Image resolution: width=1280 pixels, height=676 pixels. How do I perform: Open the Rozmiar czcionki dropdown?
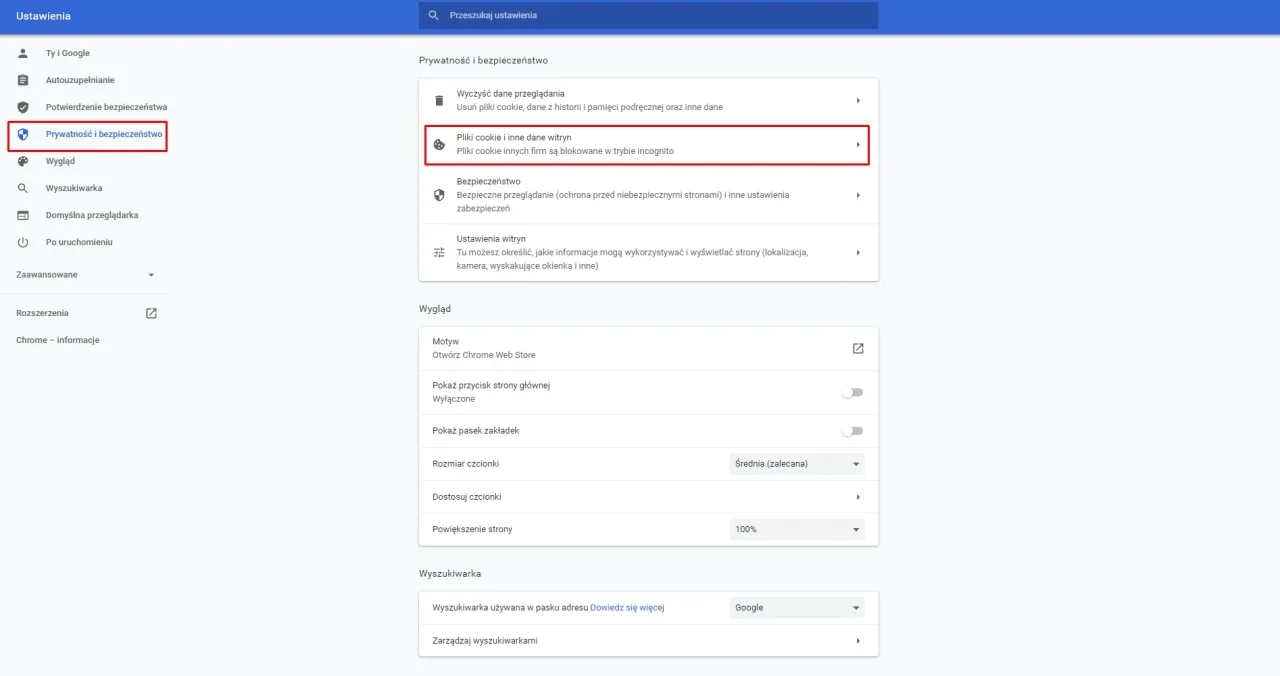796,463
